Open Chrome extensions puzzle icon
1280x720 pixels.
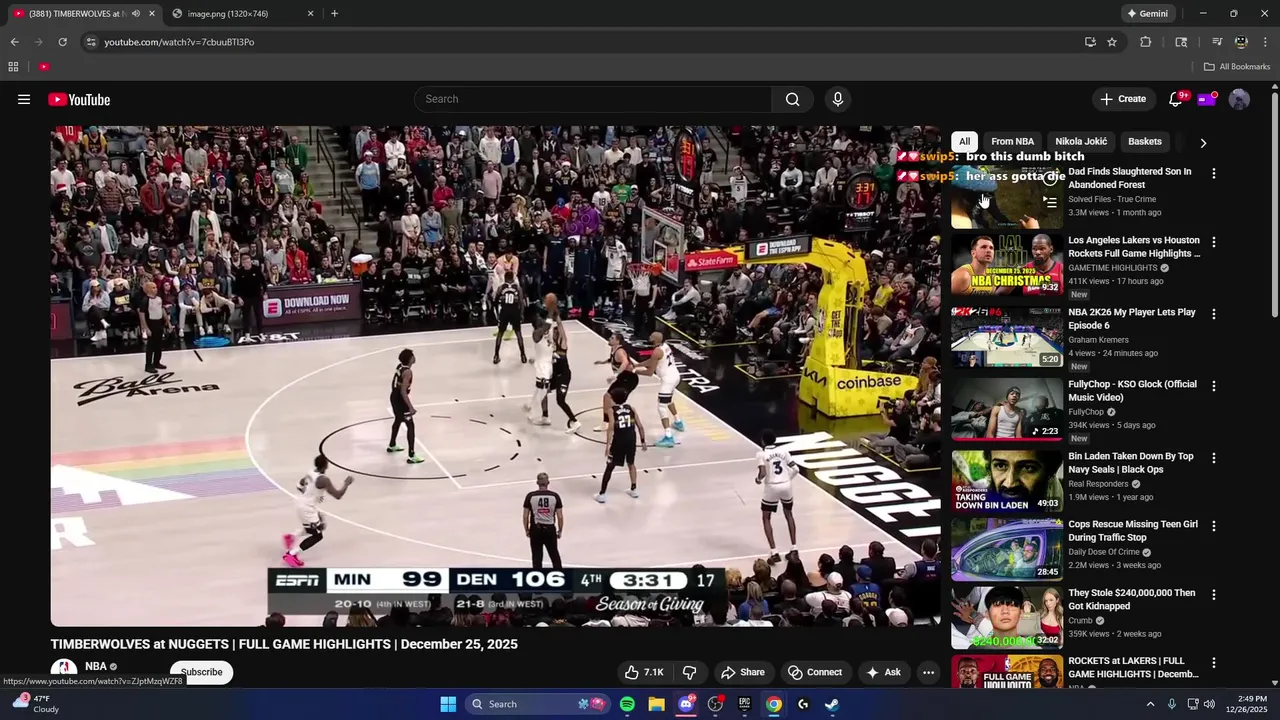(1146, 42)
